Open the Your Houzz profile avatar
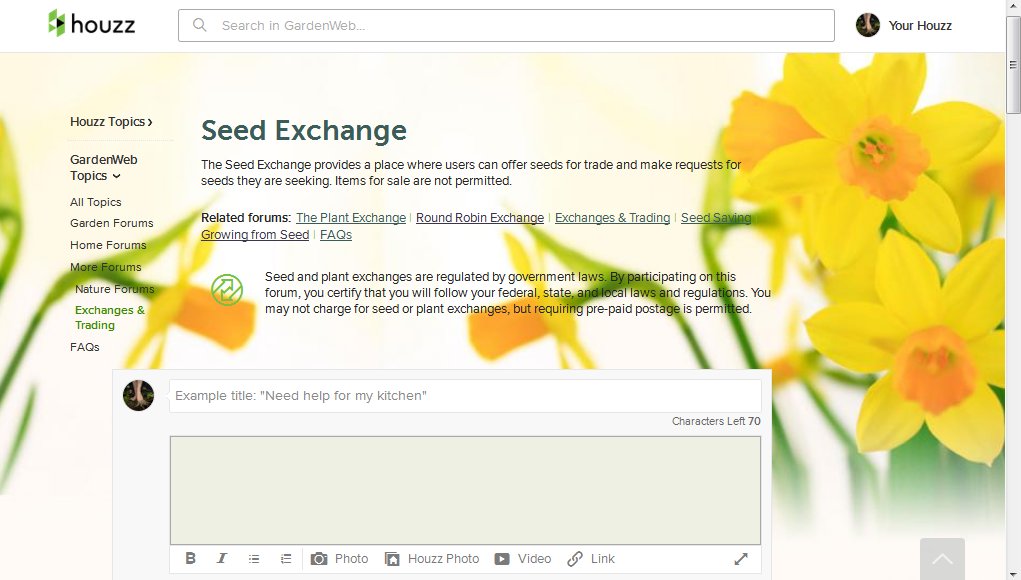 tap(867, 25)
